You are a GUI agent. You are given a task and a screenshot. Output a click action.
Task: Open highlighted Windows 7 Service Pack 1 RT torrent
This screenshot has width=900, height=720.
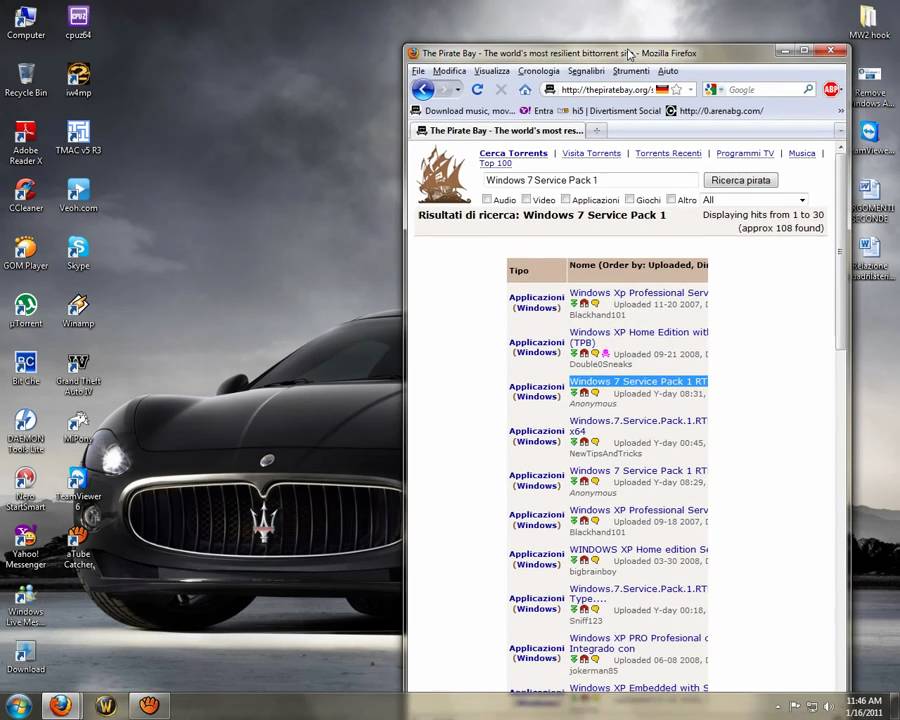[638, 381]
